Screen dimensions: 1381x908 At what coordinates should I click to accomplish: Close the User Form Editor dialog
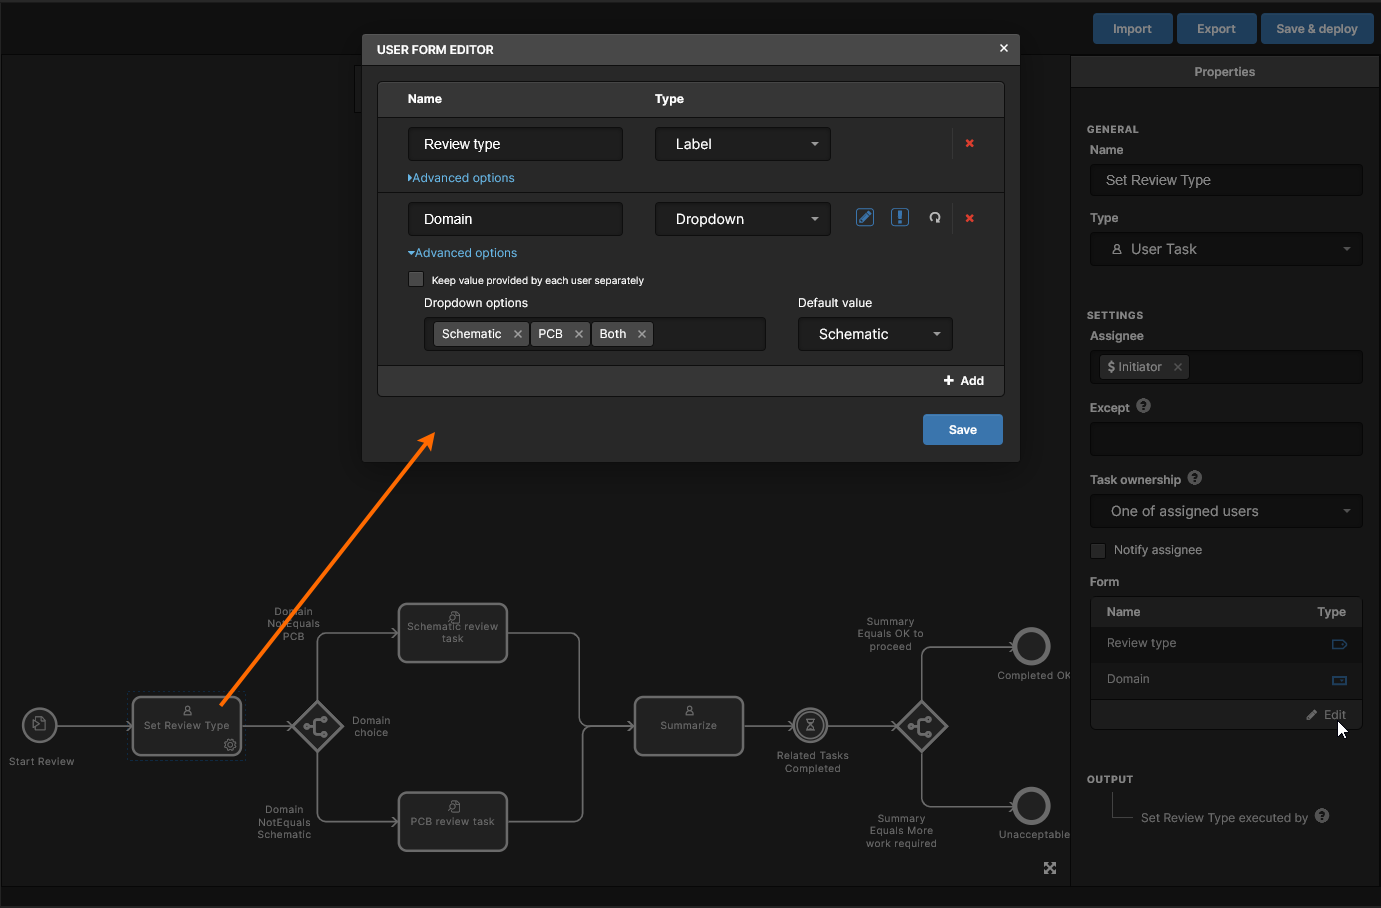tap(1004, 48)
